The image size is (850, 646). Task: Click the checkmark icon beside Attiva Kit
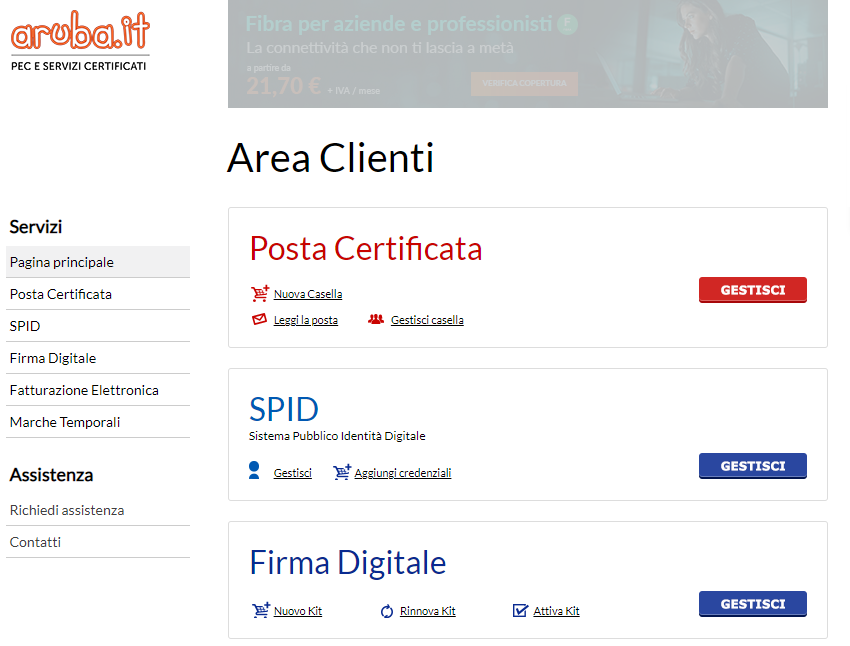tap(520, 611)
